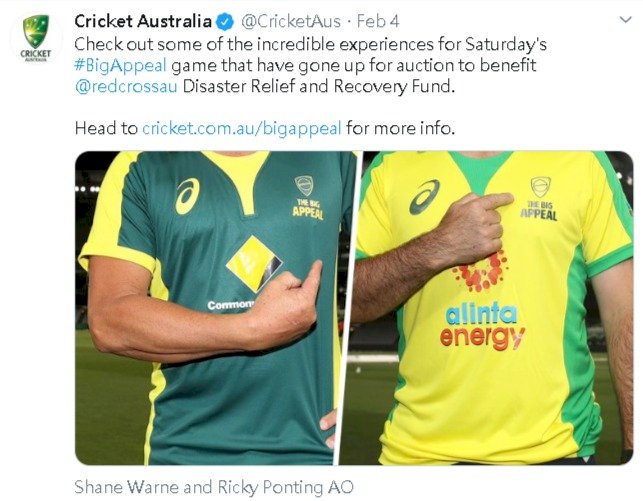Click the Asics logo on the green jersey
643x501 pixels.
[x=187, y=196]
